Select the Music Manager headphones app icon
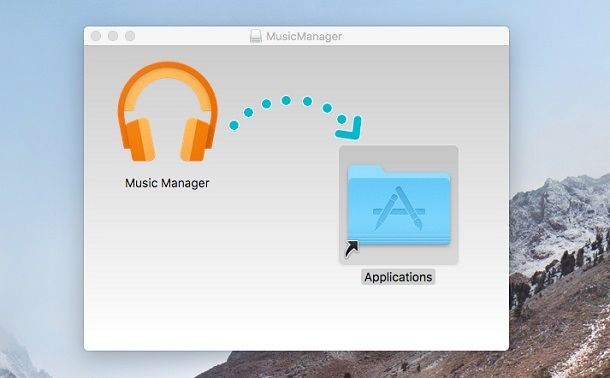 (x=168, y=112)
